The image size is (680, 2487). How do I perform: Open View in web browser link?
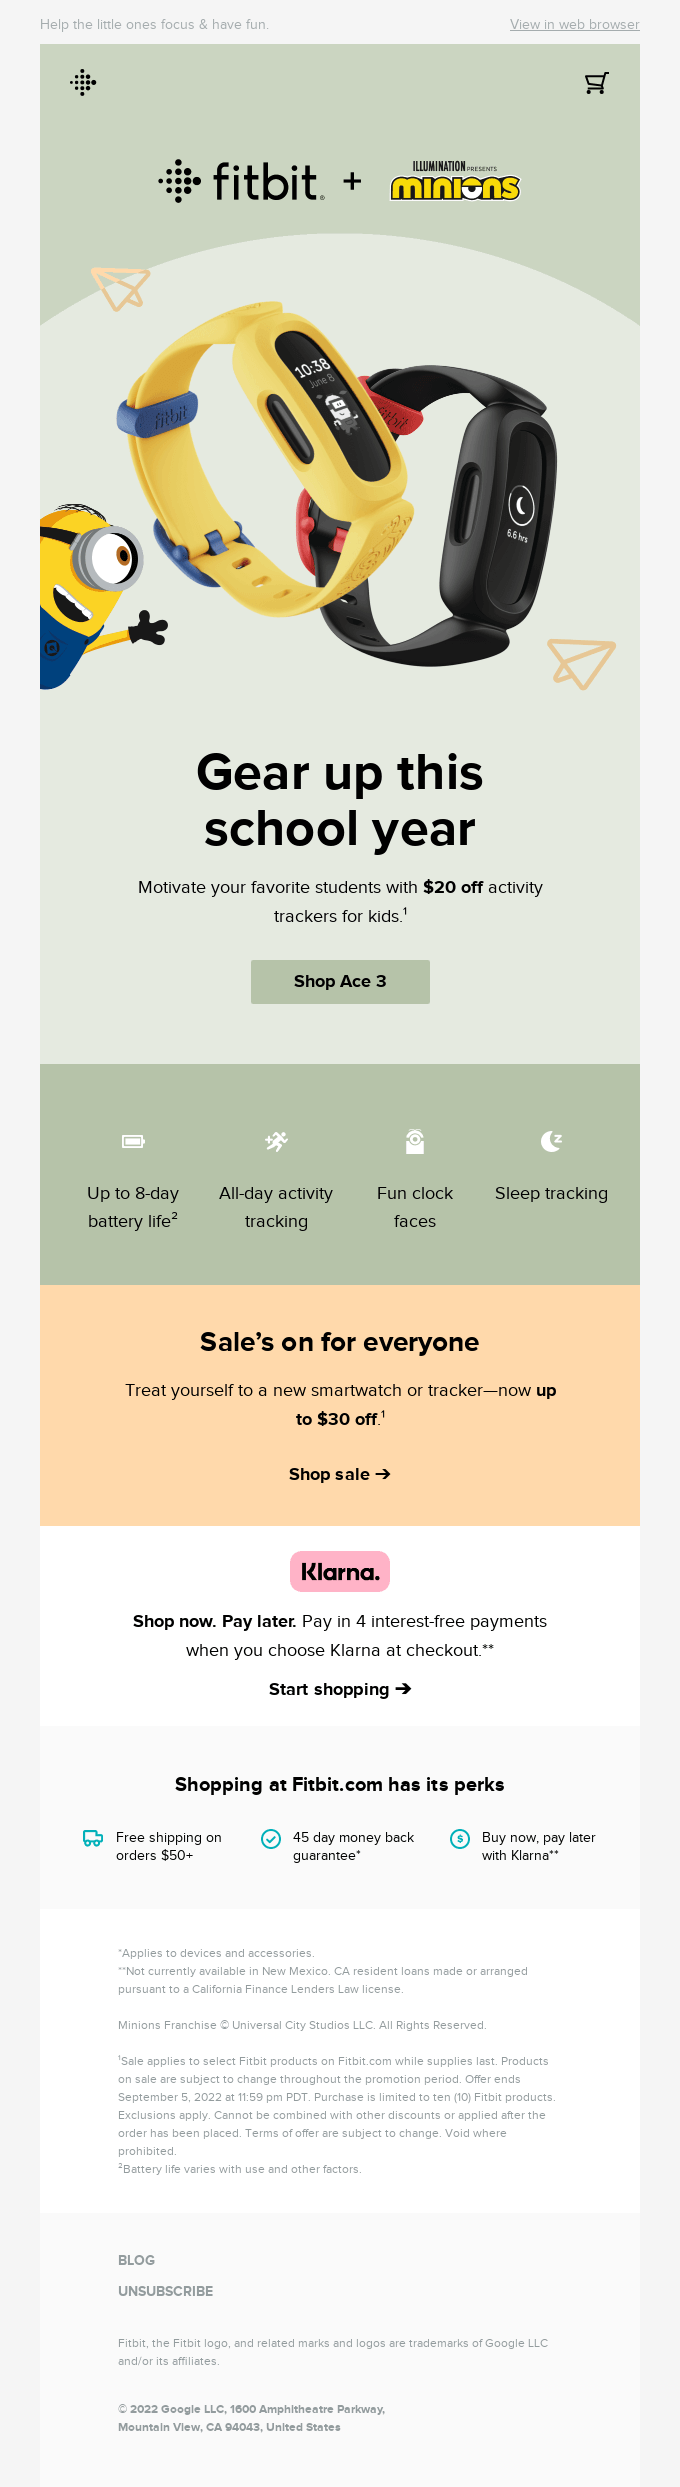[x=575, y=24]
